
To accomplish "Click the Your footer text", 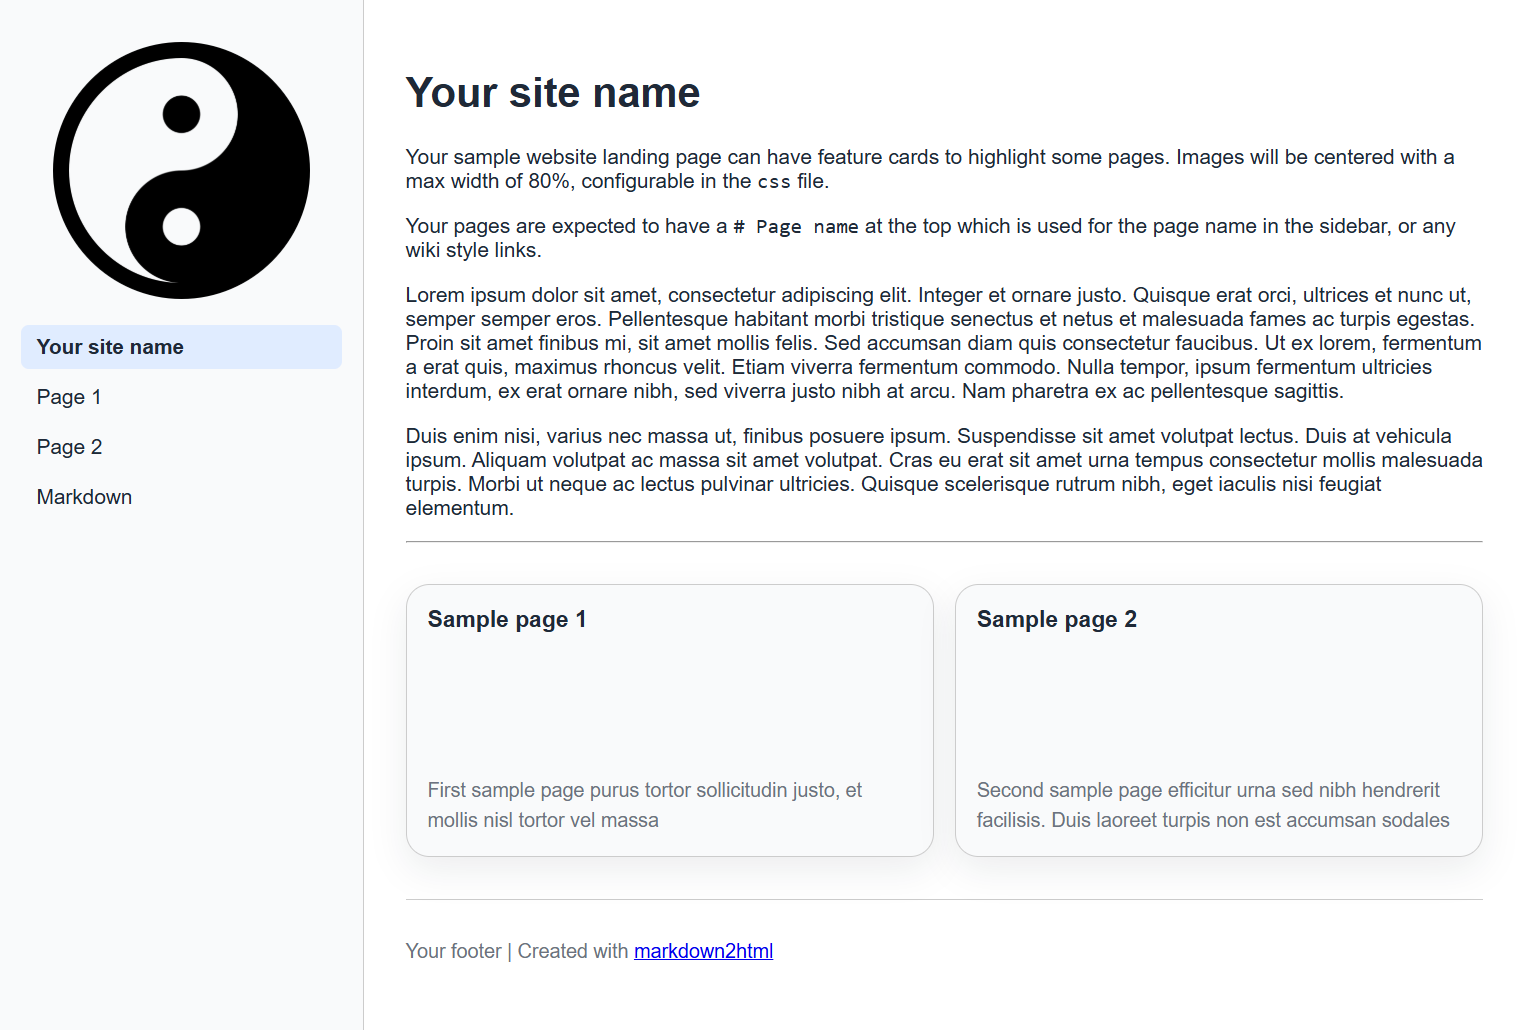I will point(453,950).
